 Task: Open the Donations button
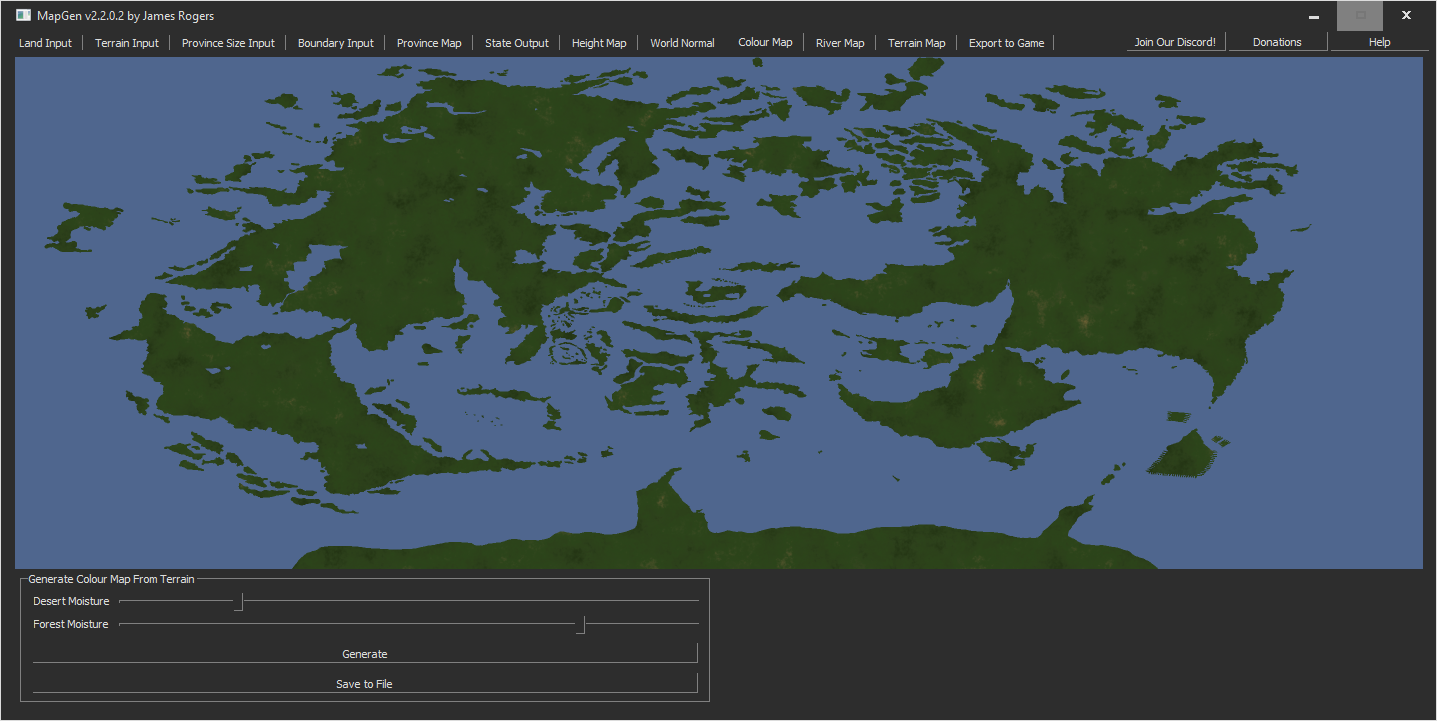pyautogui.click(x=1277, y=42)
